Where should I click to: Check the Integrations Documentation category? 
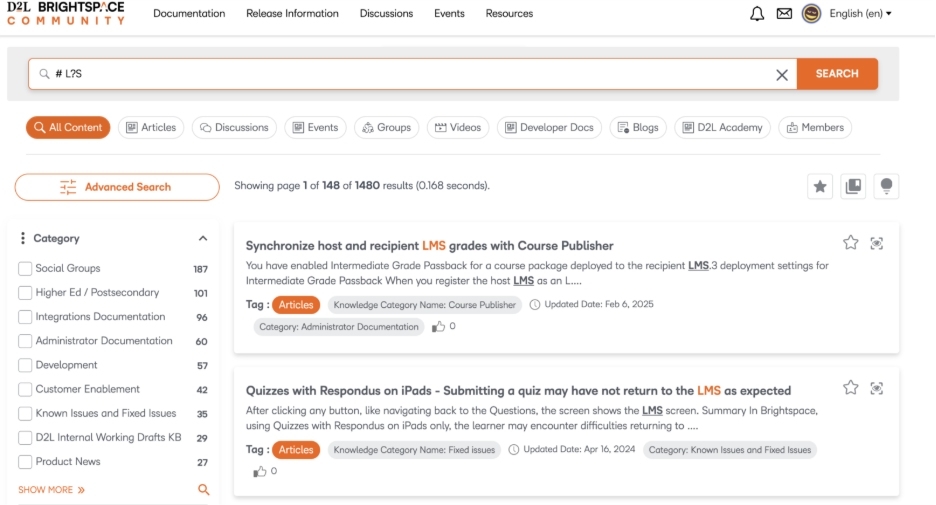pyautogui.click(x=25, y=317)
